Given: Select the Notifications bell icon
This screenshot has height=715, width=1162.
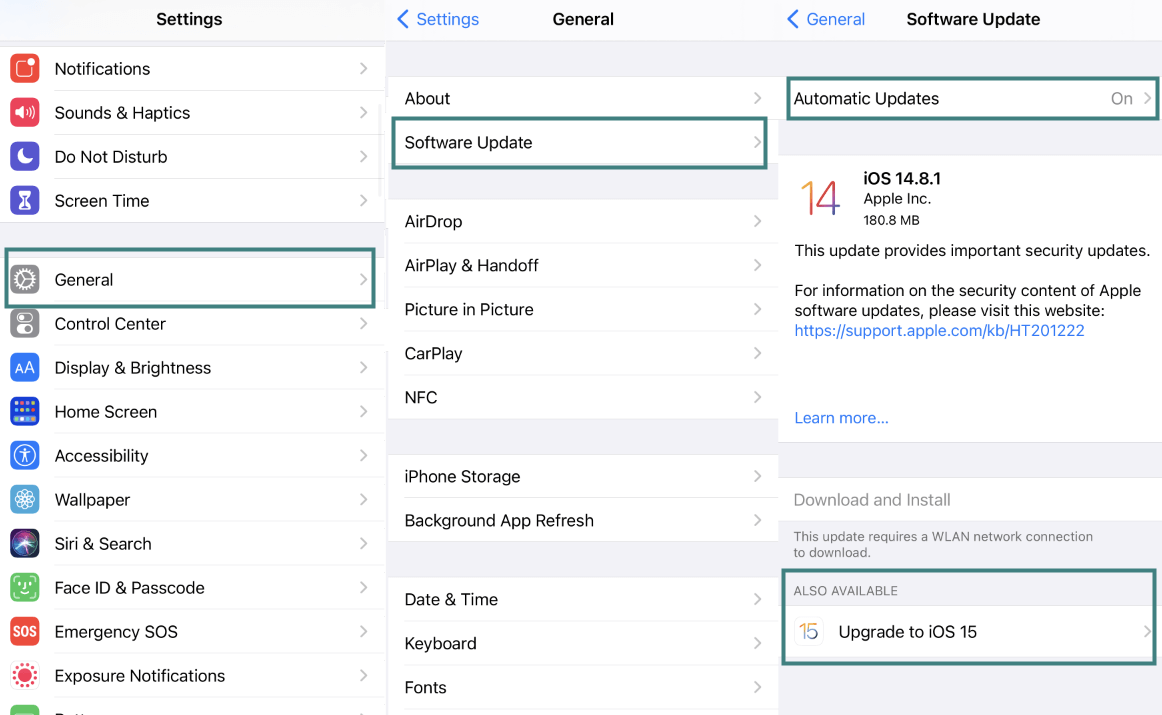Looking at the screenshot, I should [x=25, y=68].
